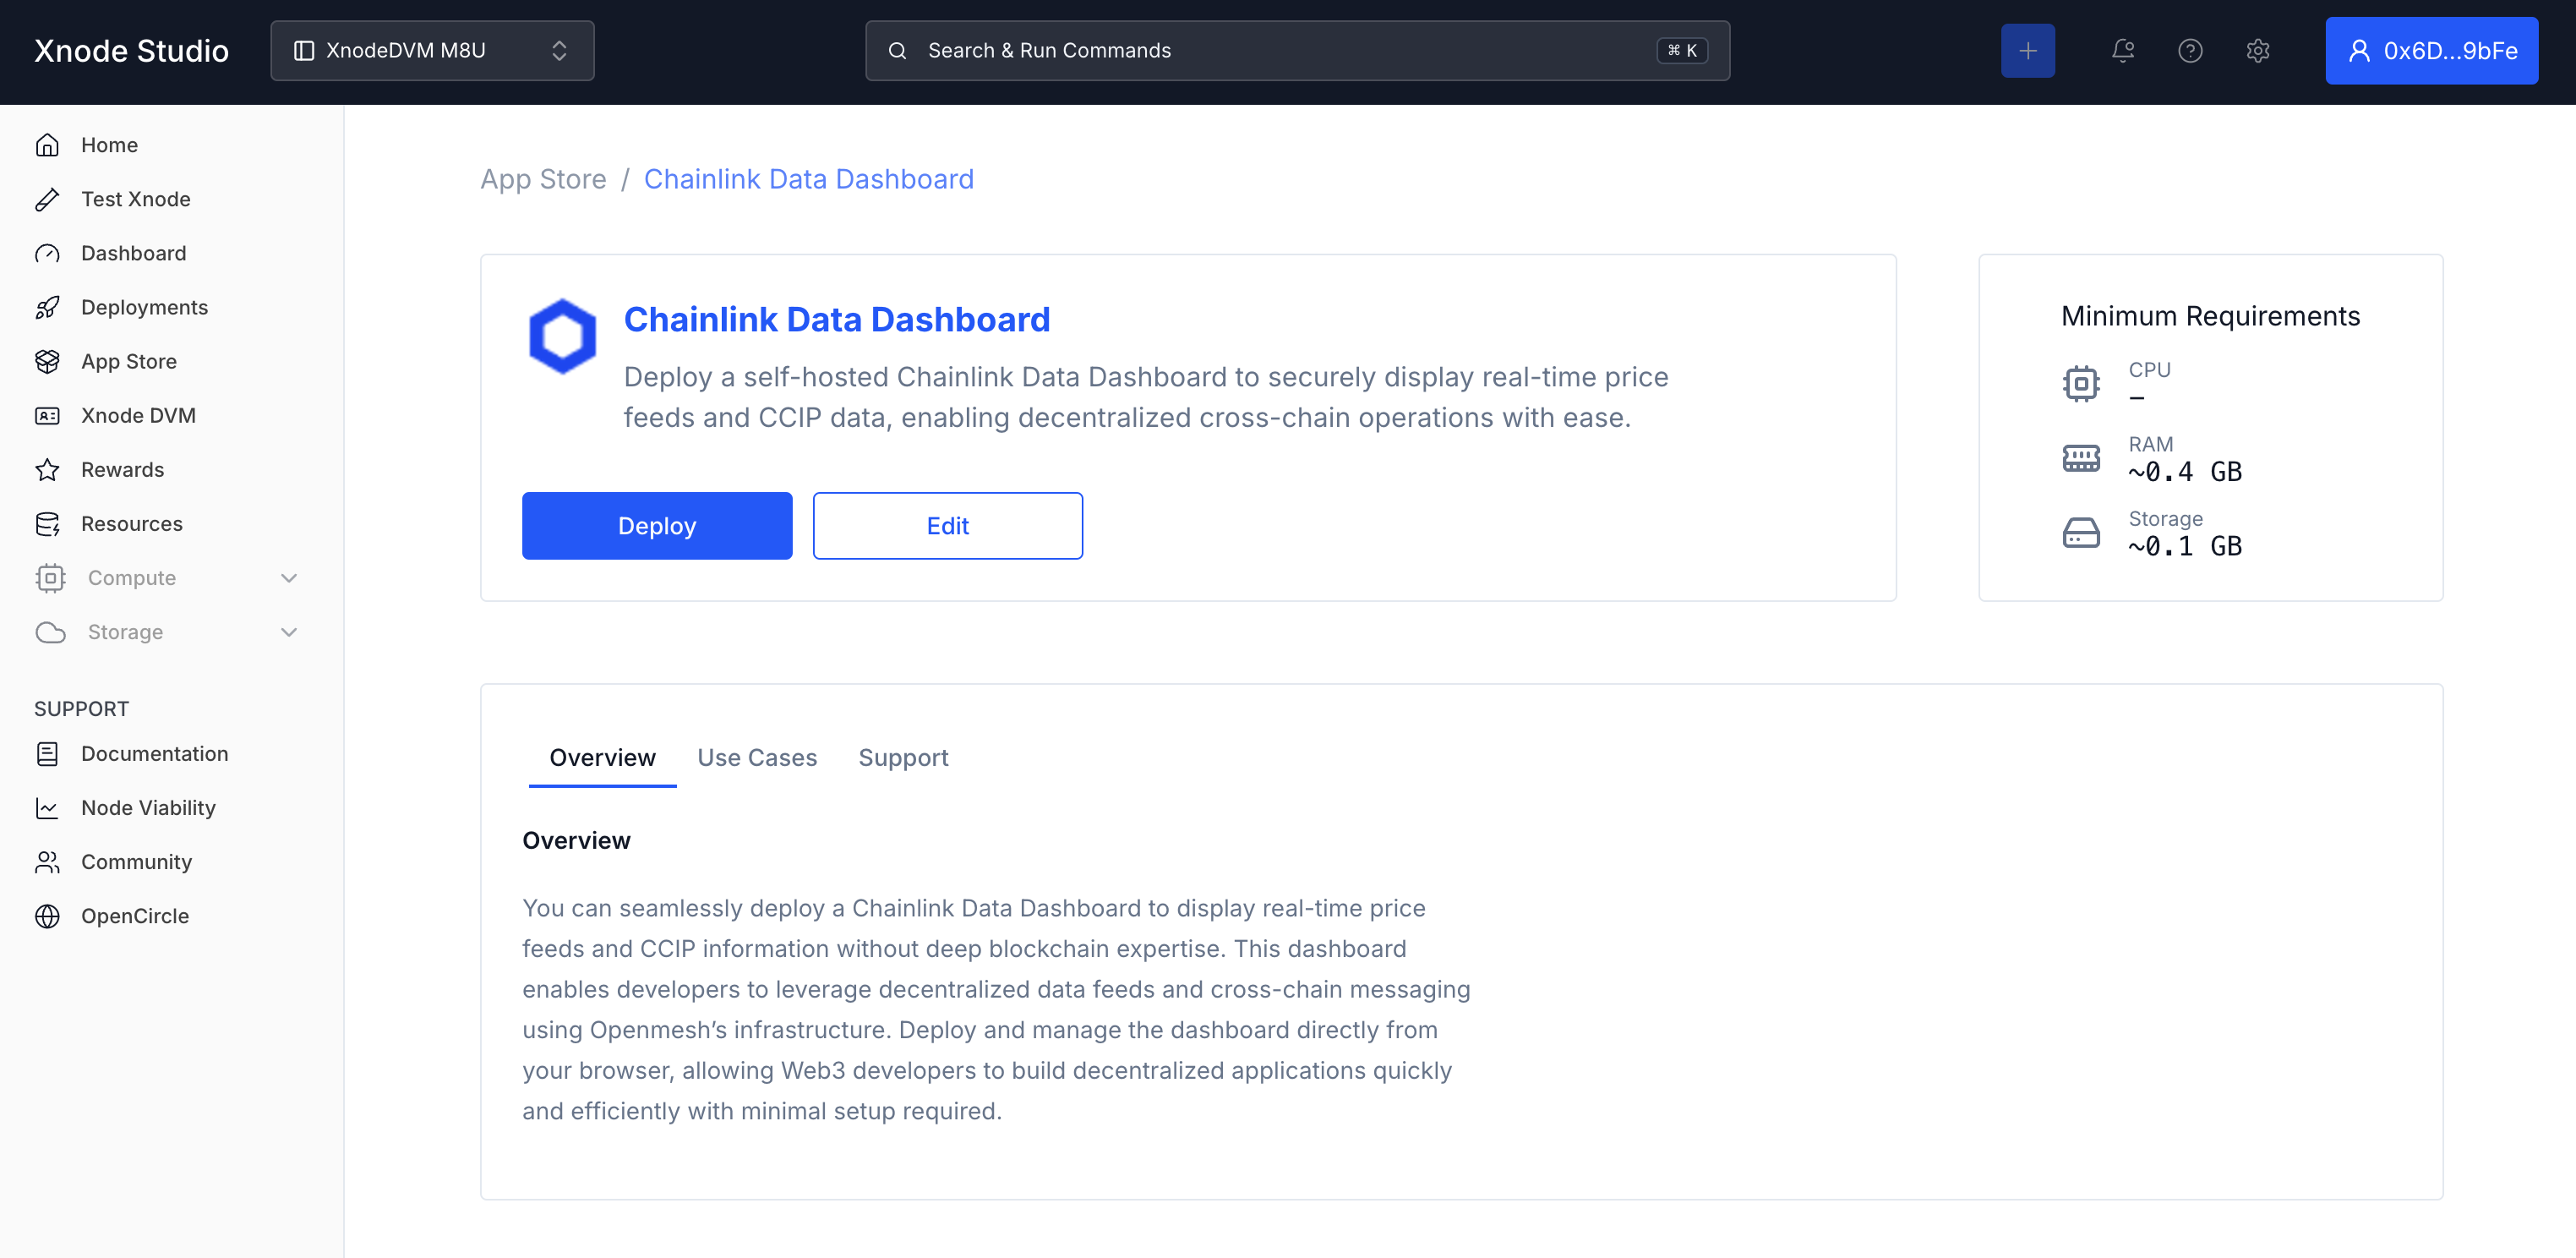Switch to the Use Cases tab
Image resolution: width=2576 pixels, height=1258 pixels.
[757, 757]
